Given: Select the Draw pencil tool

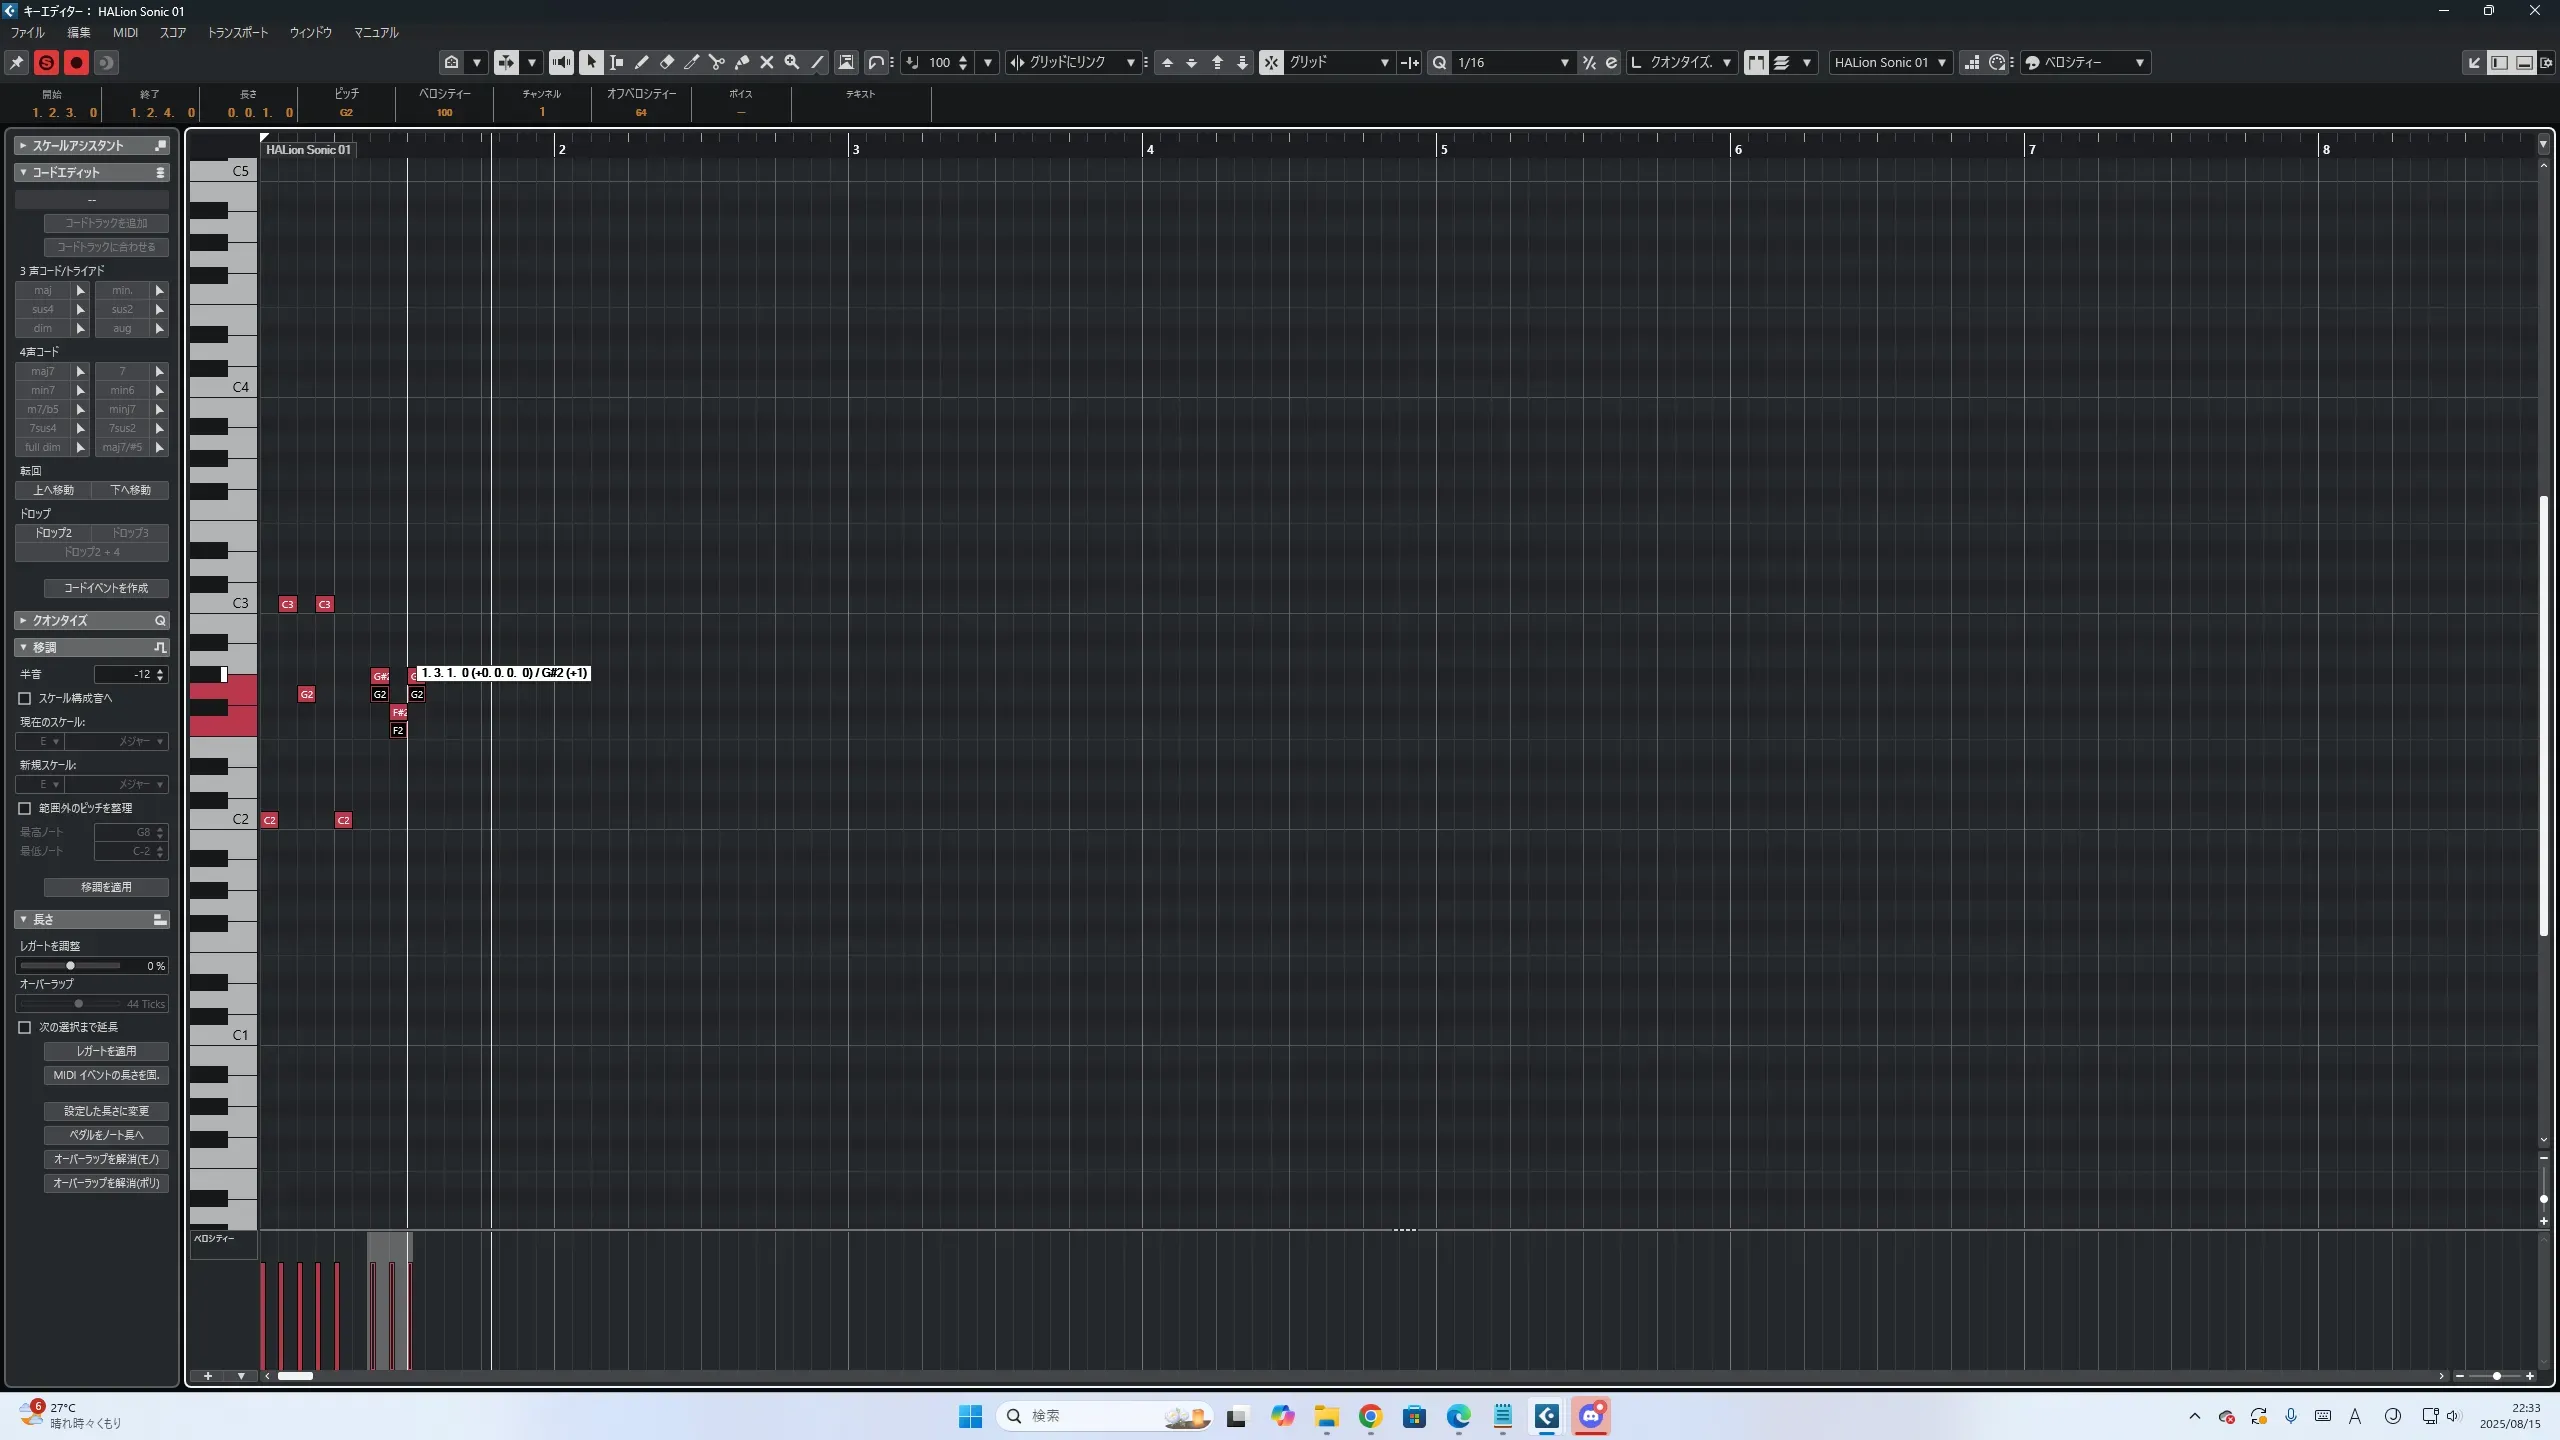Looking at the screenshot, I should click(x=642, y=62).
